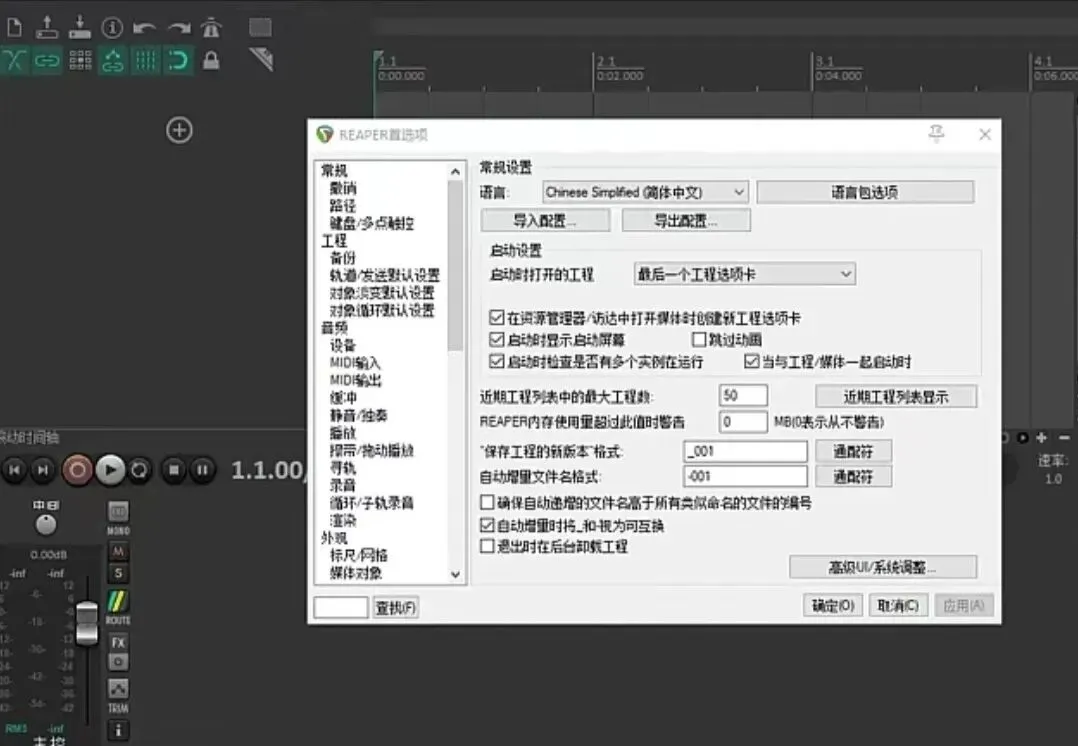The image size is (1078, 746).
Task: Solo master track with S button
Action: [118, 573]
